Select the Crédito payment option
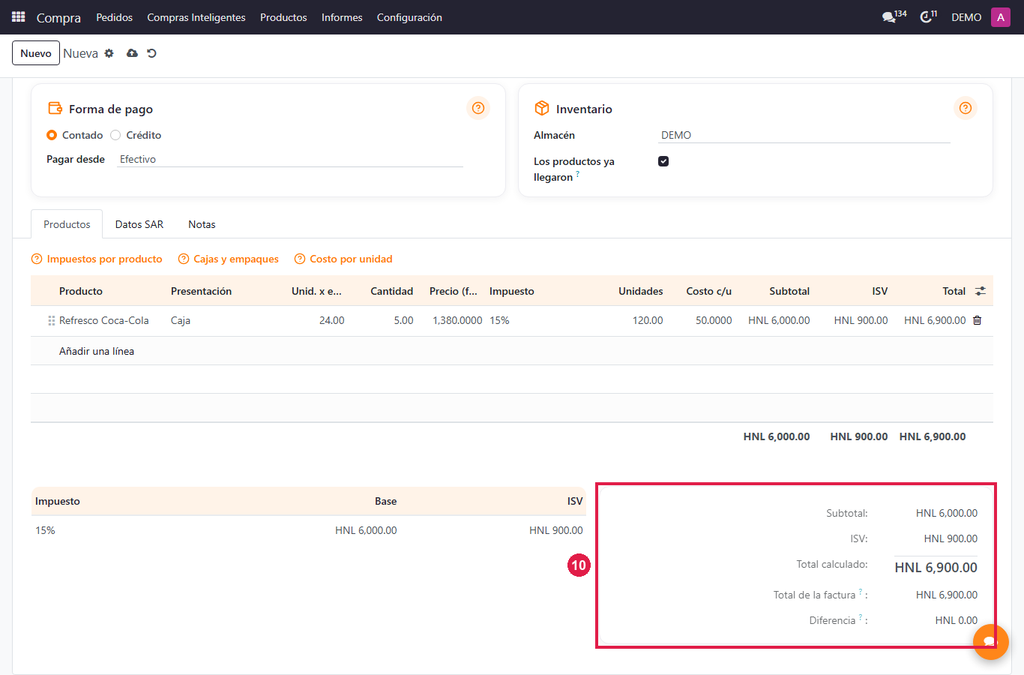 tap(116, 135)
